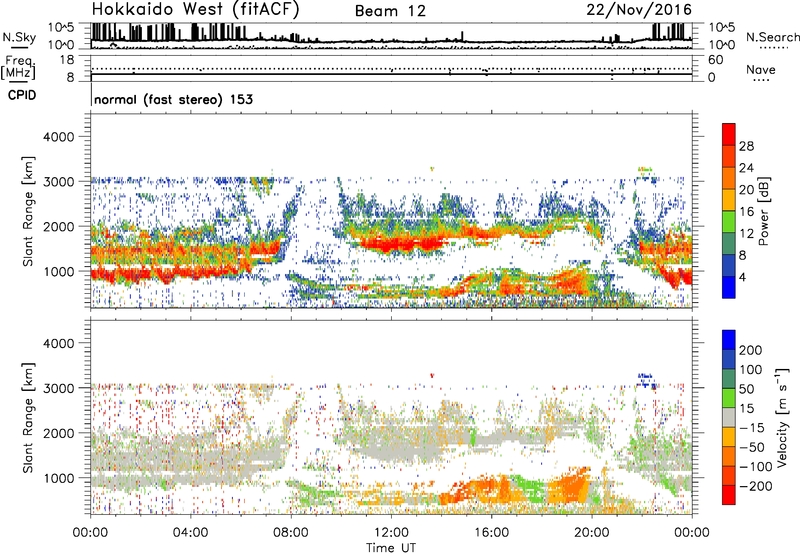This screenshot has height=554, width=800.
Task: Click the '12:00' time axis tick
Action: [x=391, y=533]
